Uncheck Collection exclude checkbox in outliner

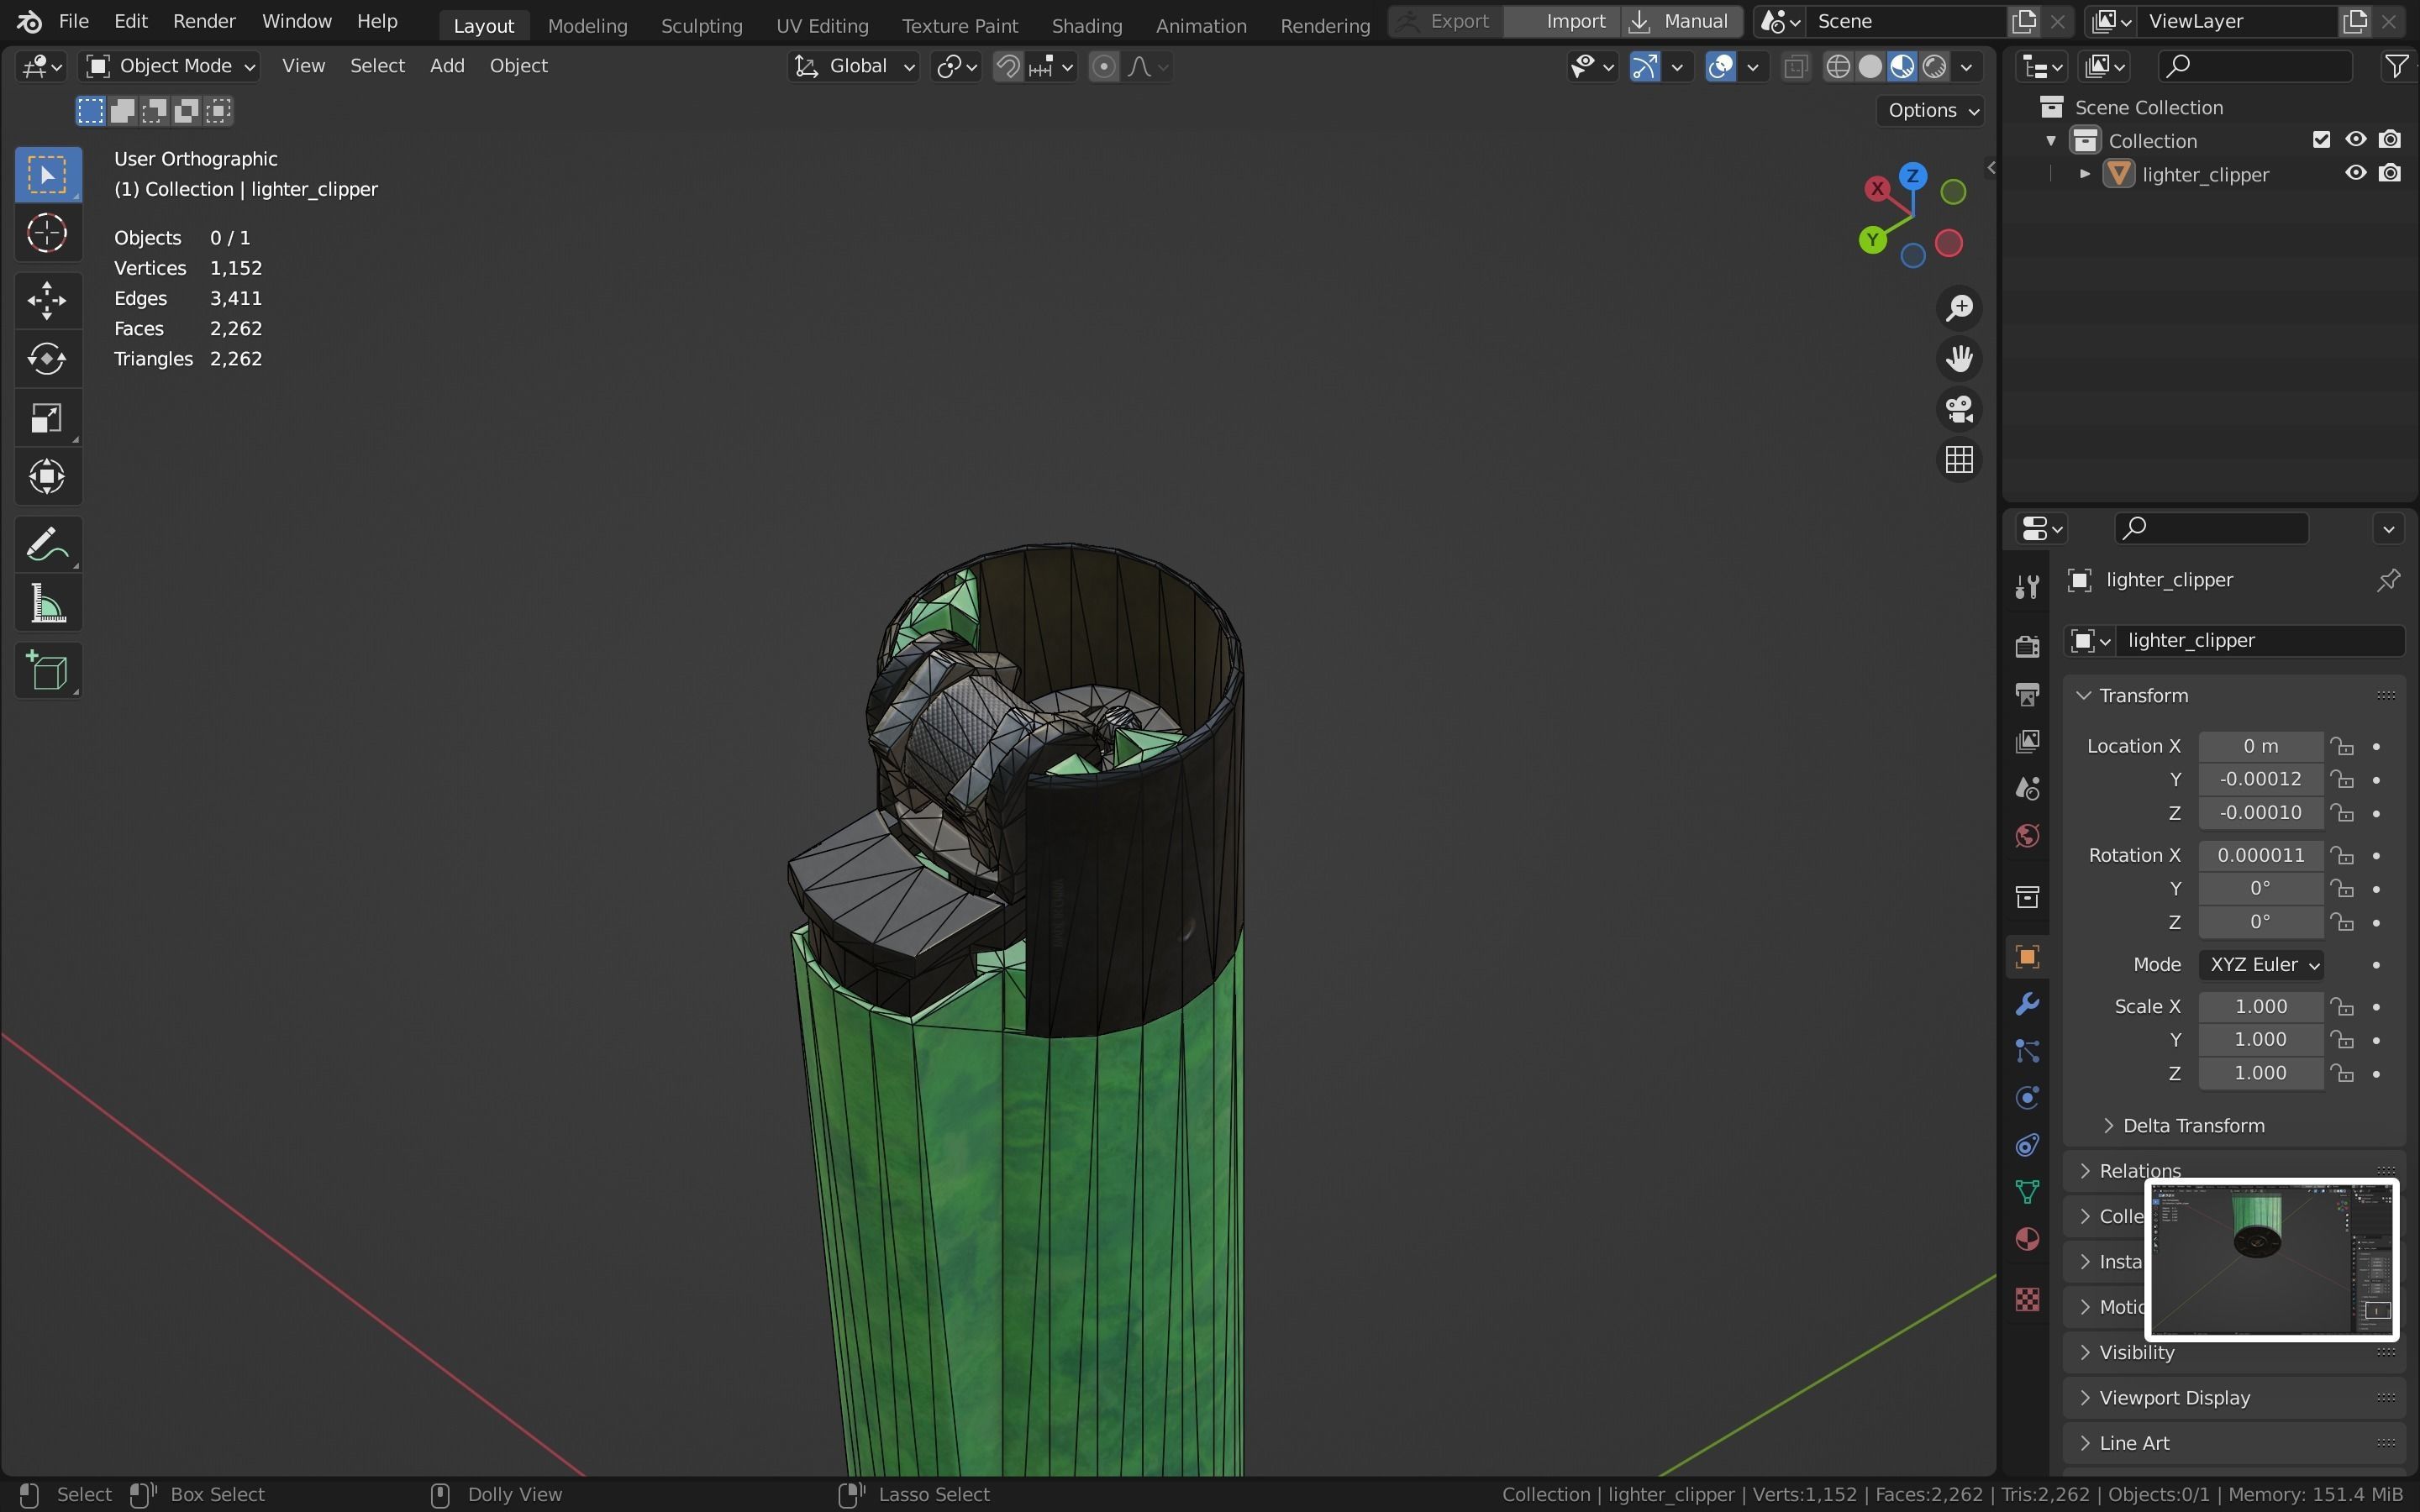tap(2321, 140)
